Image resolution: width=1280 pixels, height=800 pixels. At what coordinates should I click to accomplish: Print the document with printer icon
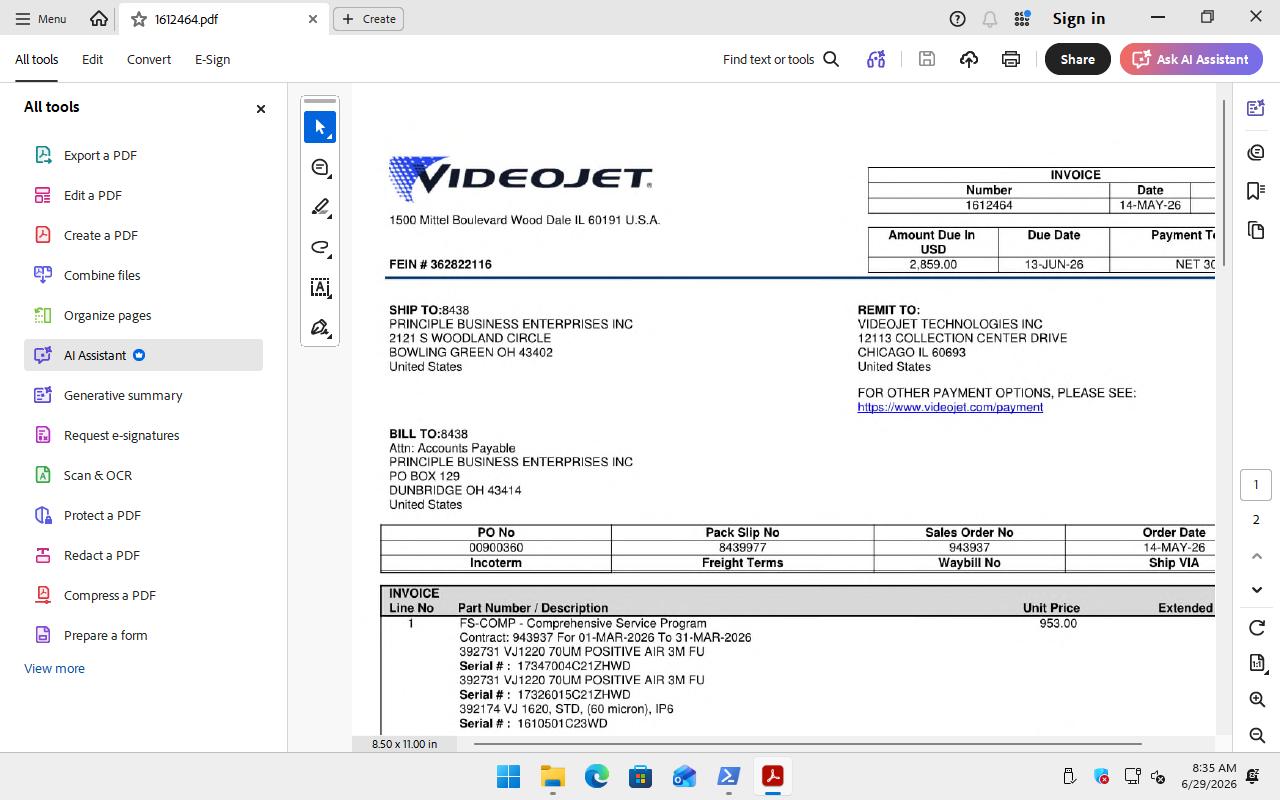1011,59
